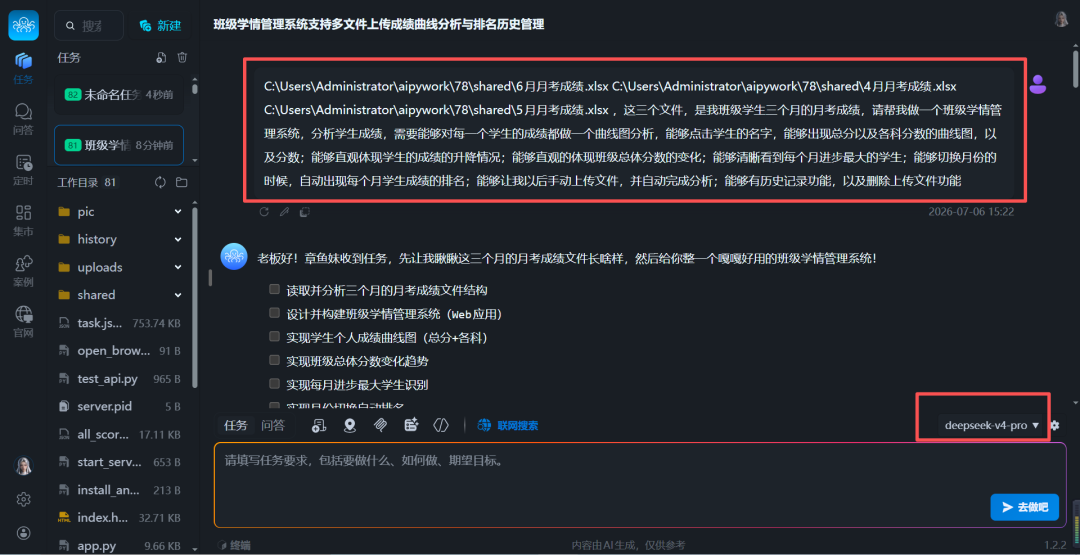The image size is (1080, 555).
Task: Open the task.js... file of 753.74 KB
Action: click(121, 323)
